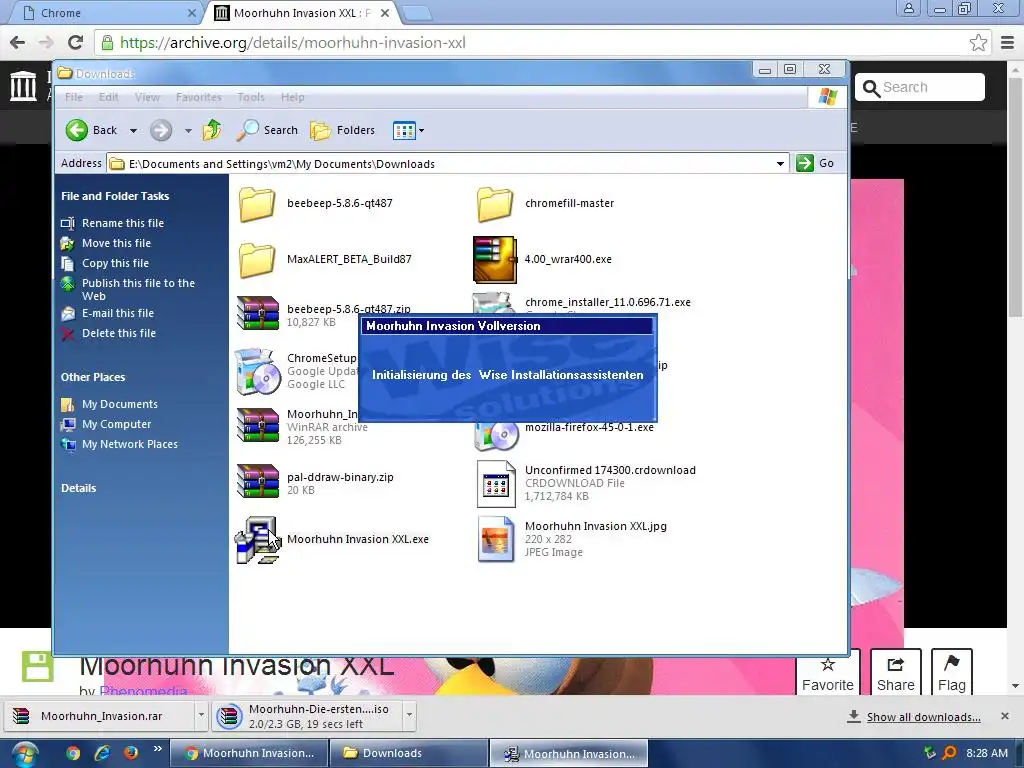Image resolution: width=1024 pixels, height=768 pixels.
Task: Open the Favorites menu in Downloads window
Action: 199,97
